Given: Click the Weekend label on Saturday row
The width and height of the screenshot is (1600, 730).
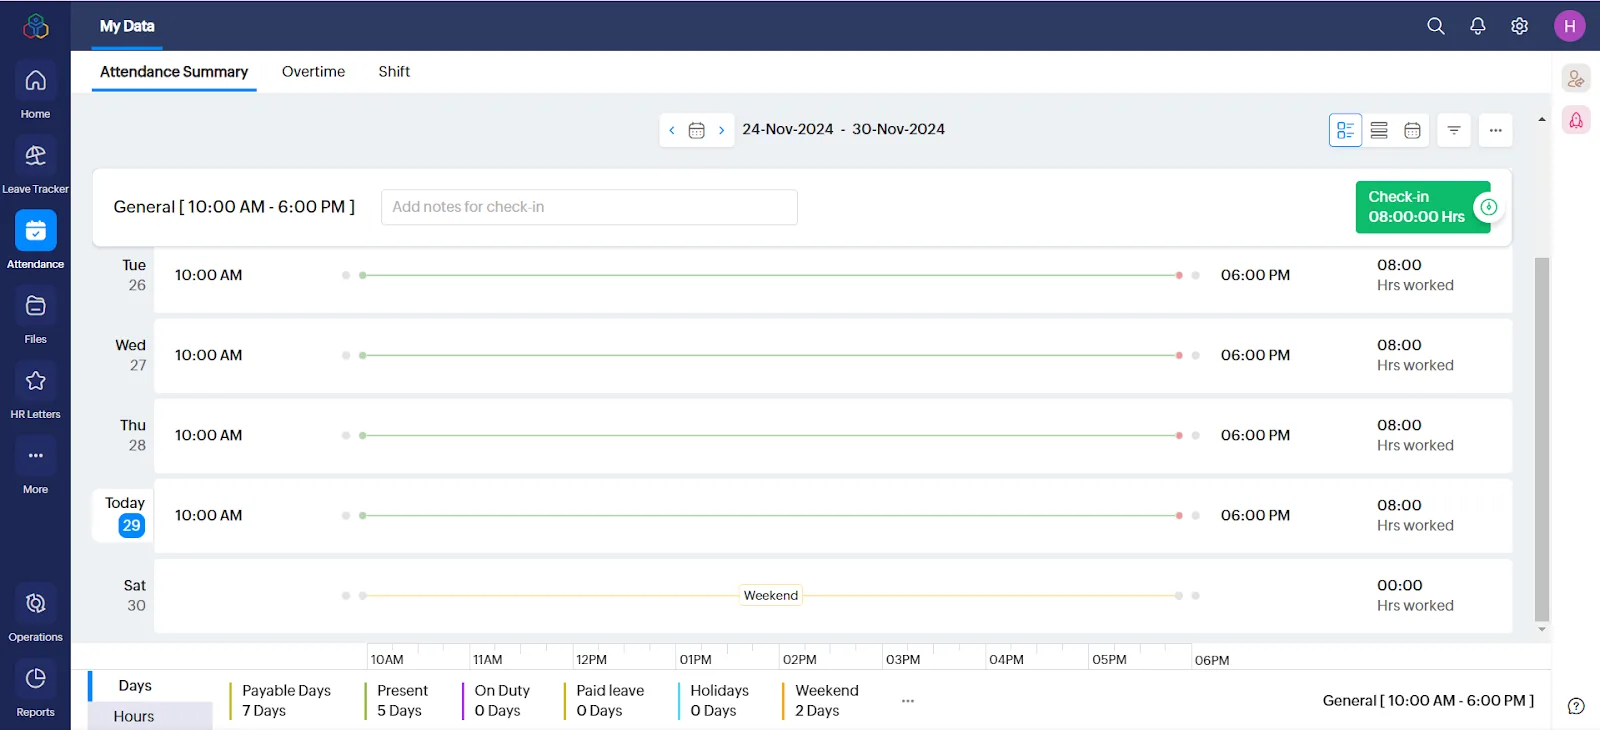Looking at the screenshot, I should tap(771, 595).
